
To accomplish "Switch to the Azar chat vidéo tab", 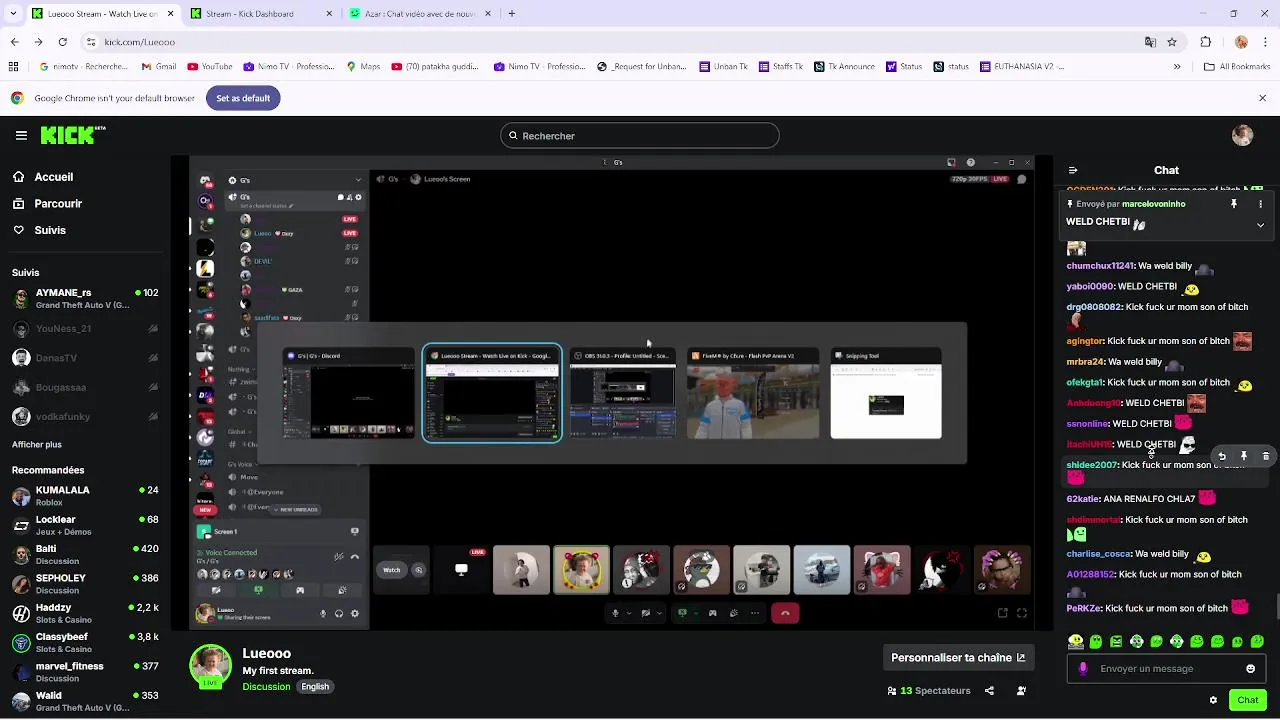I will [x=420, y=14].
